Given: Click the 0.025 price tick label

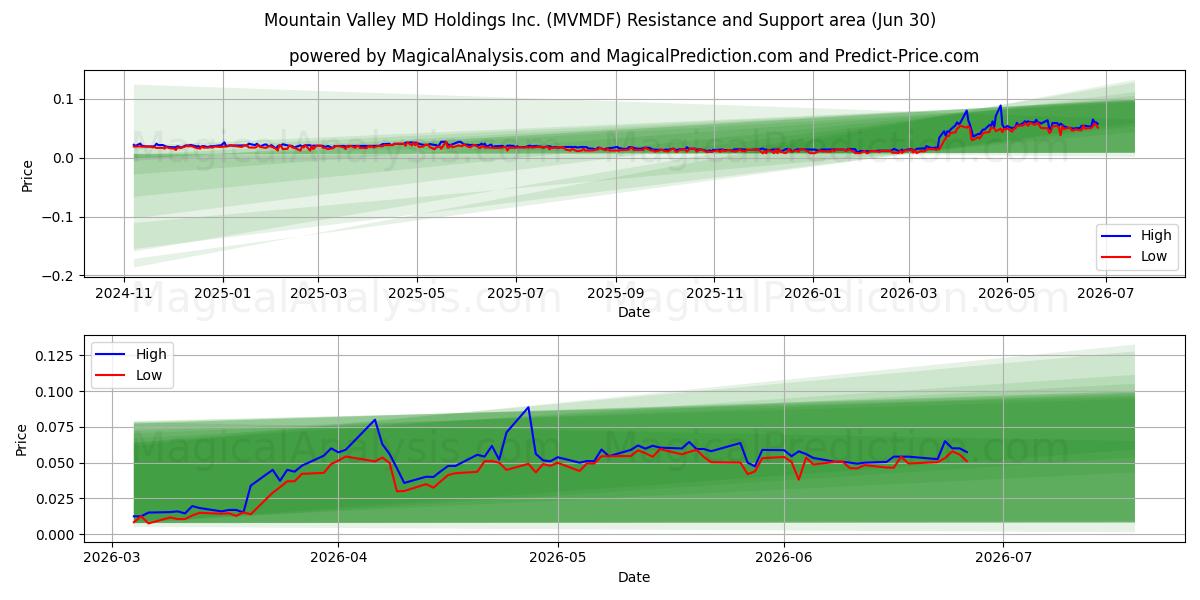Looking at the screenshot, I should [56, 499].
